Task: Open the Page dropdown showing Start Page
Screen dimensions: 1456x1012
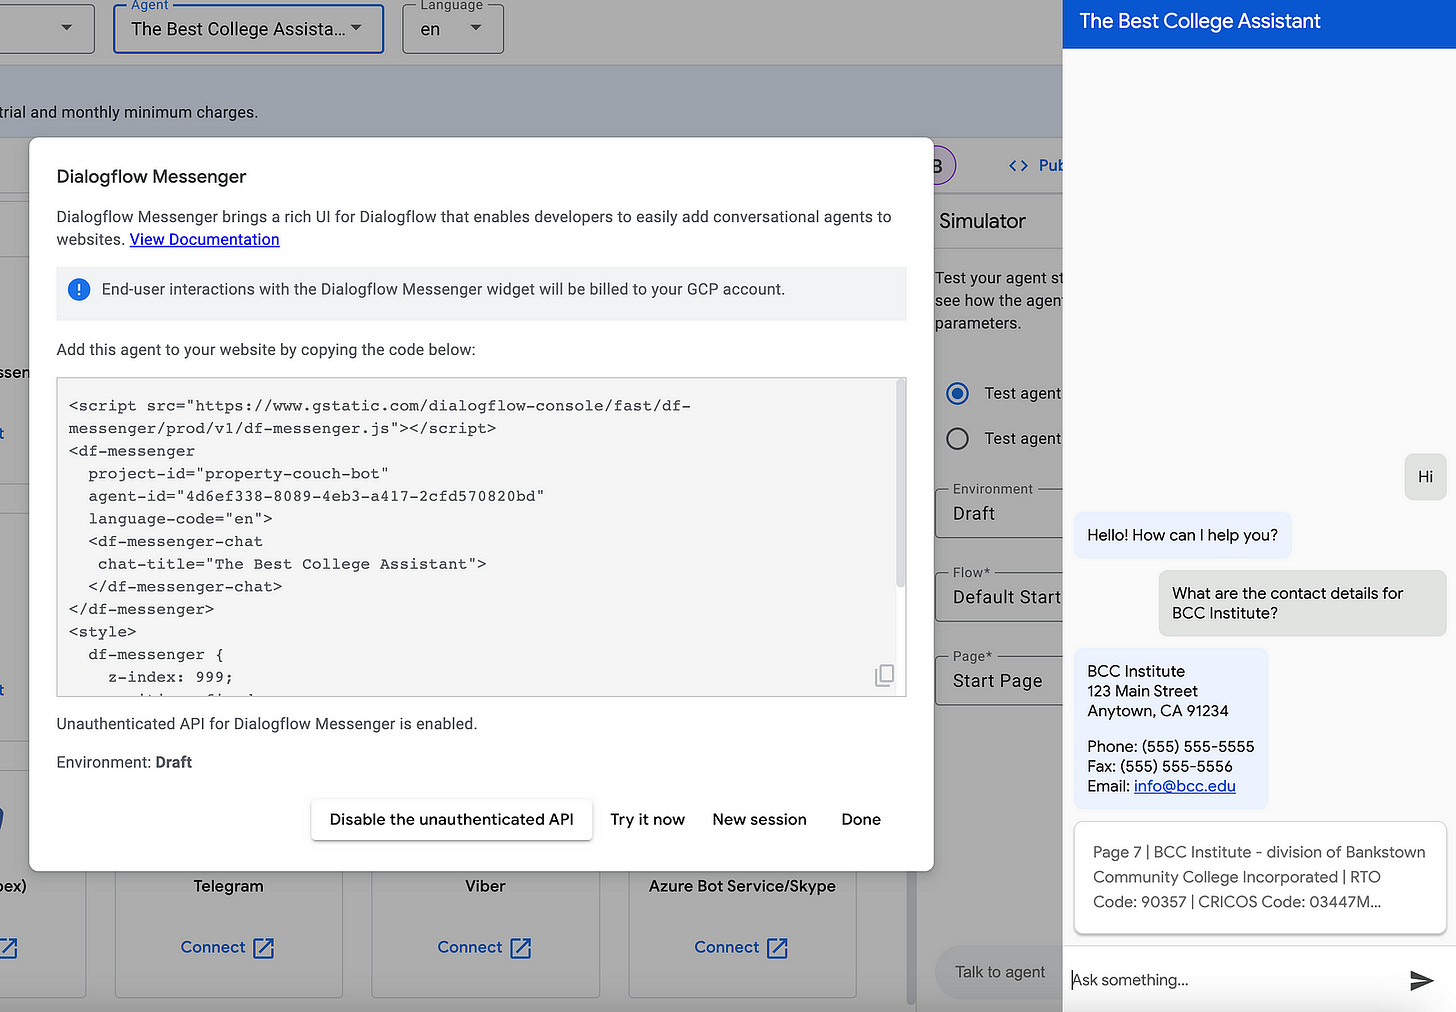Action: [1000, 681]
